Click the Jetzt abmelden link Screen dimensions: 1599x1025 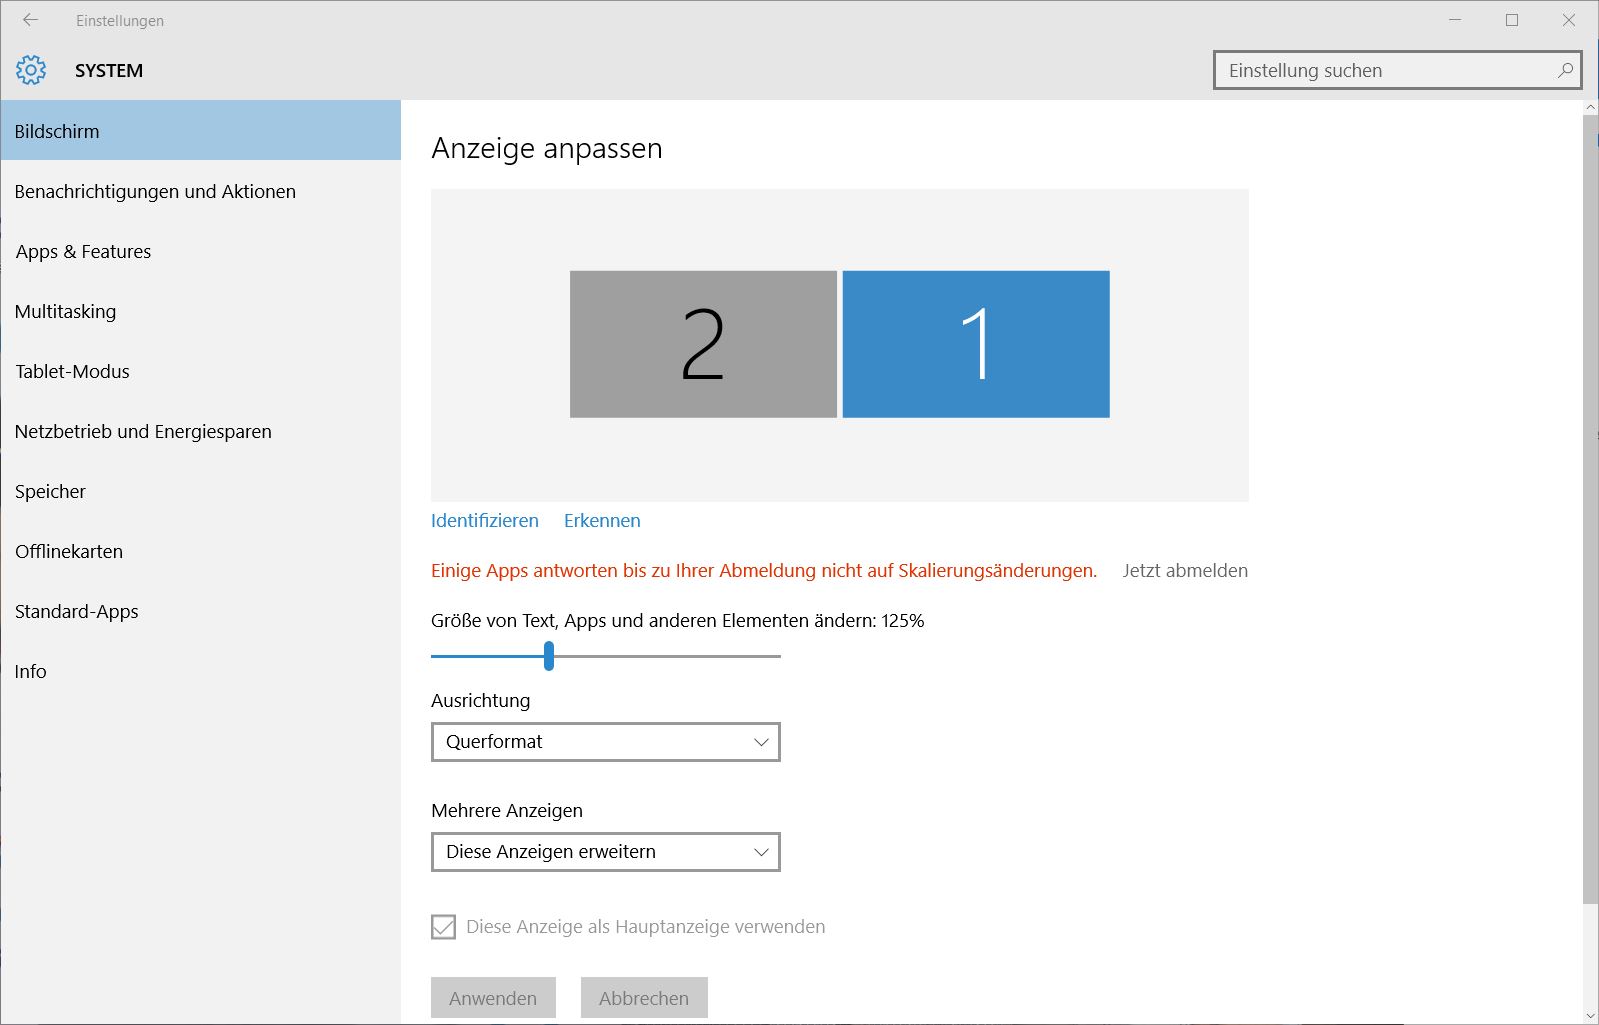[1184, 570]
